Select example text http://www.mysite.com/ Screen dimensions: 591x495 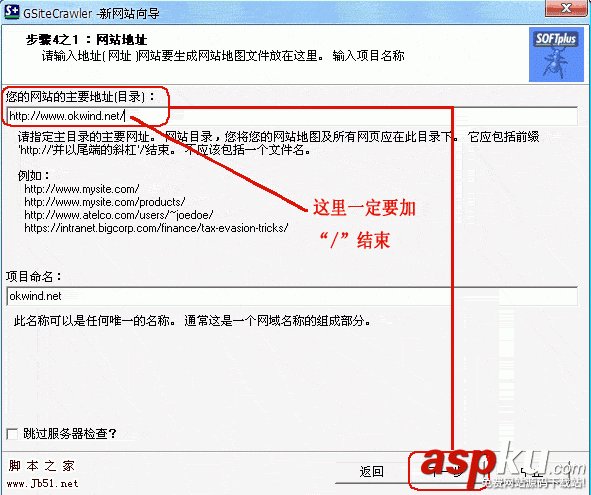coord(82,189)
